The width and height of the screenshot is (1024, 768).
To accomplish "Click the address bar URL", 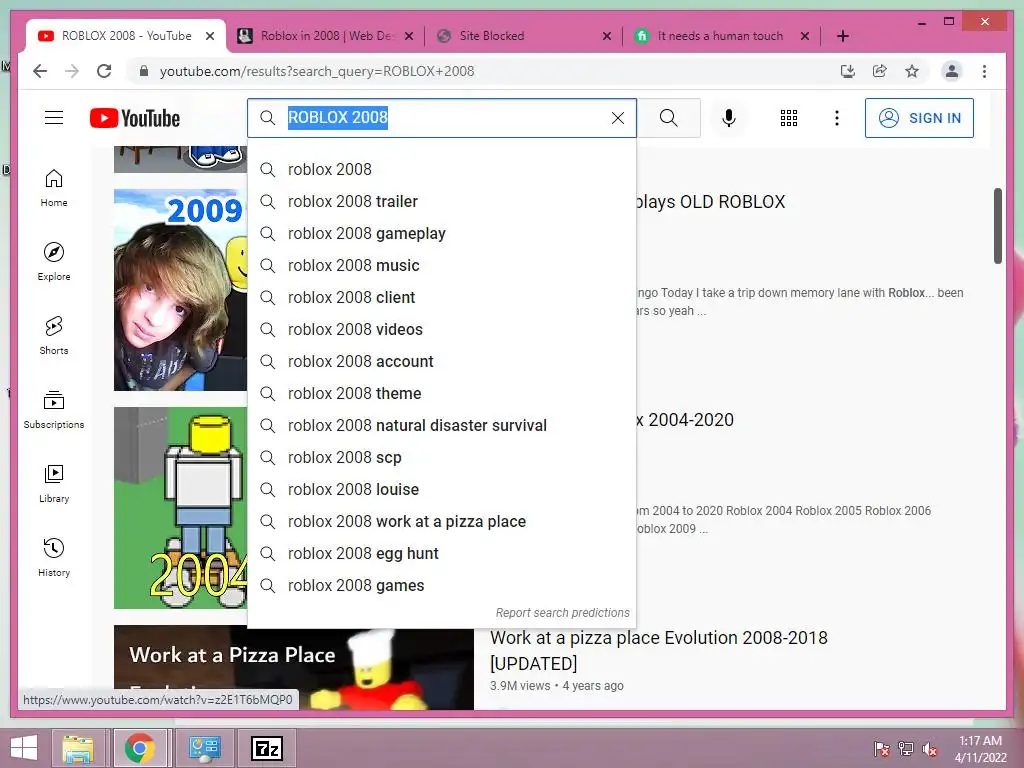I will point(317,71).
